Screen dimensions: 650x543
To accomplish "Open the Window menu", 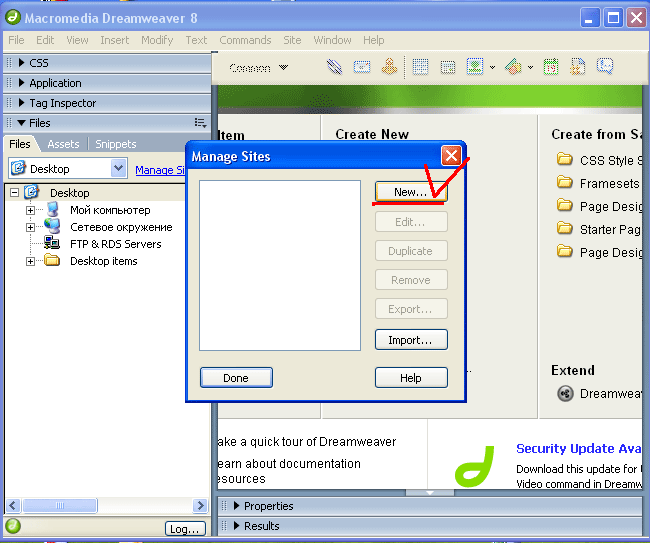I will point(332,40).
